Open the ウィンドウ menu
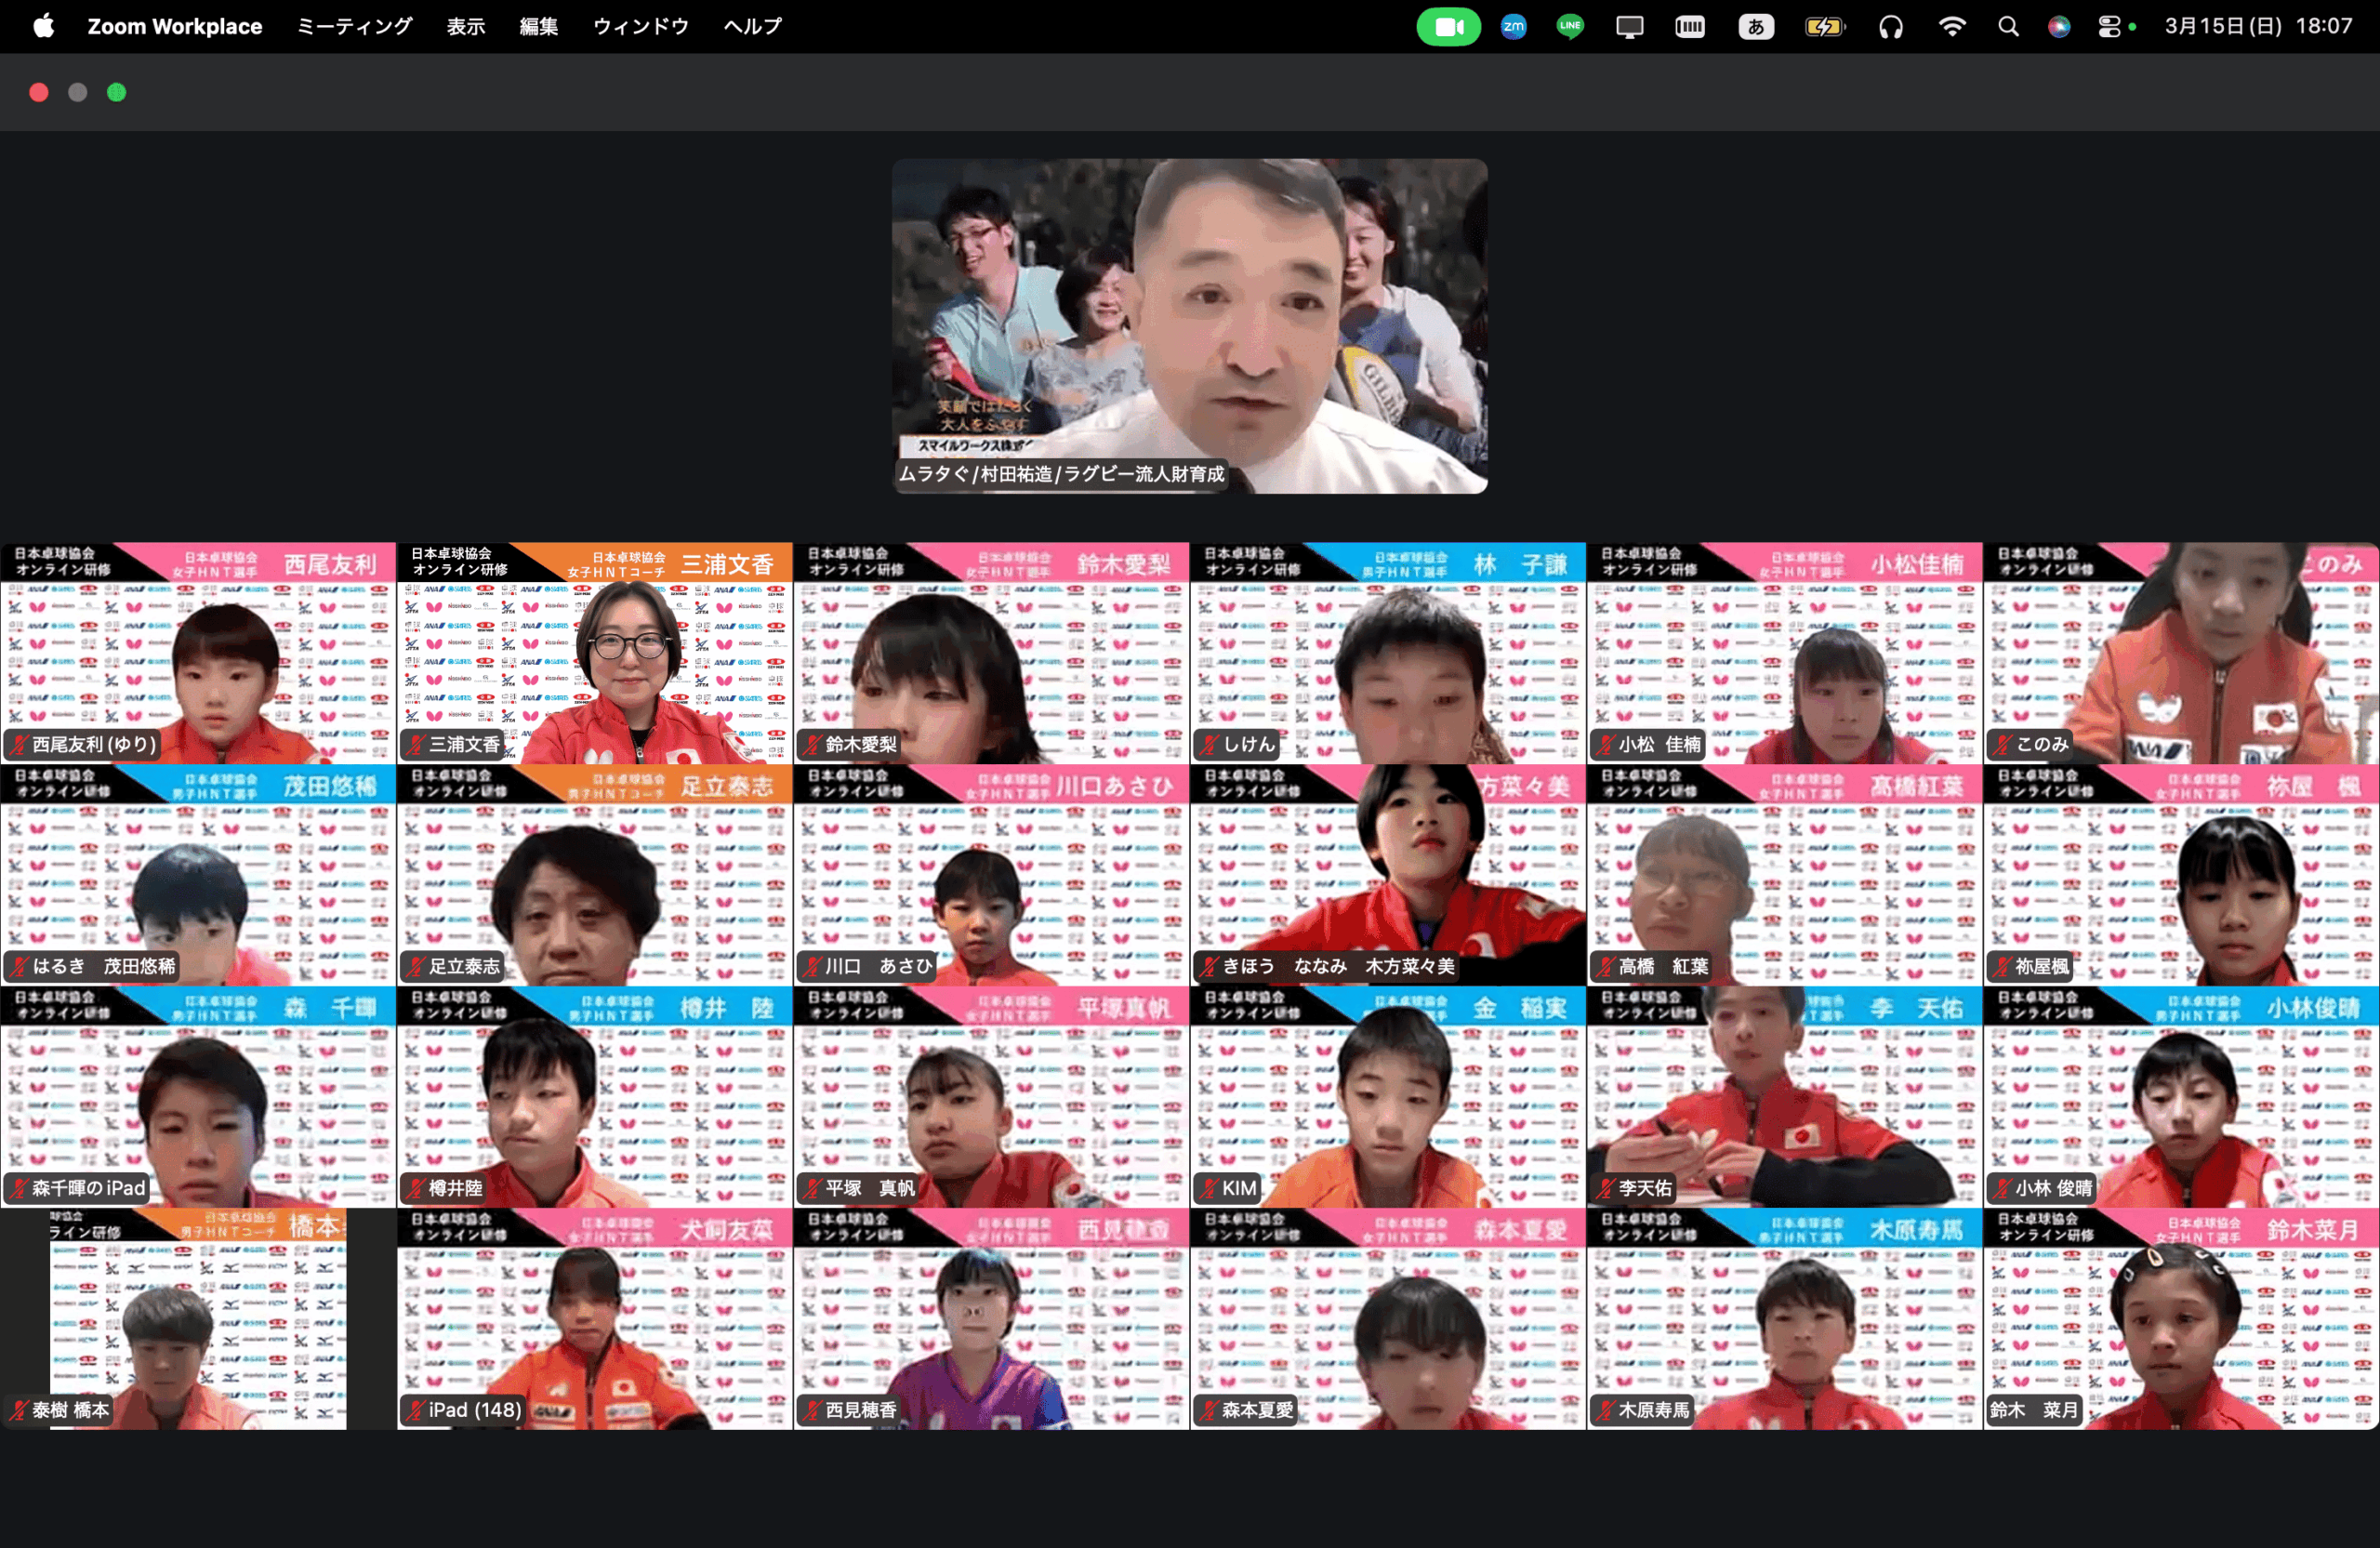This screenshot has width=2380, height=1548. 640,27
